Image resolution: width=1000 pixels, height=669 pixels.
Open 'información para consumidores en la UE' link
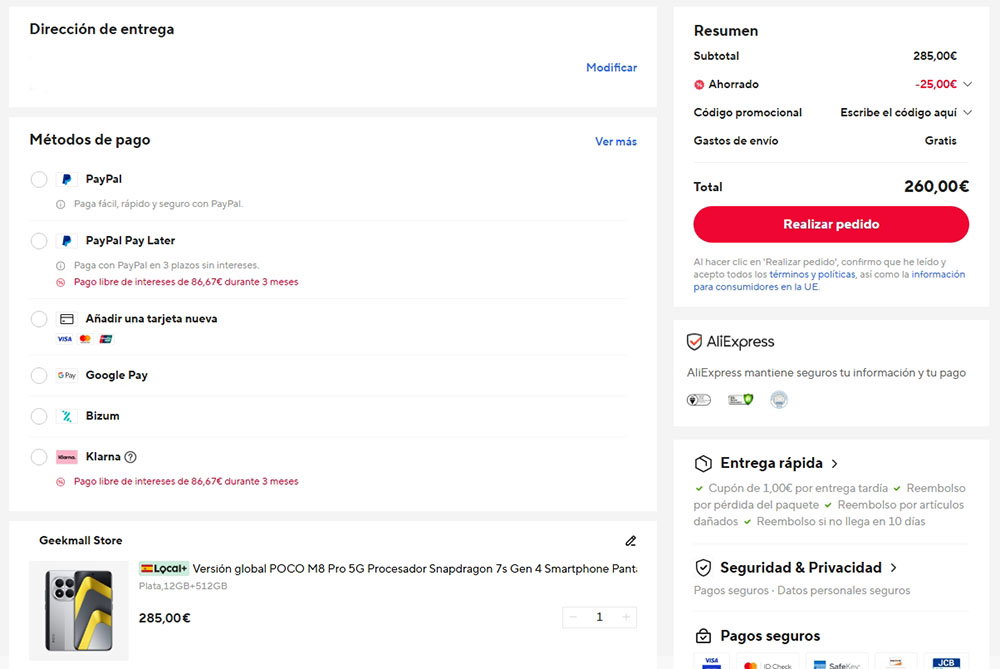pyautogui.click(x=829, y=281)
